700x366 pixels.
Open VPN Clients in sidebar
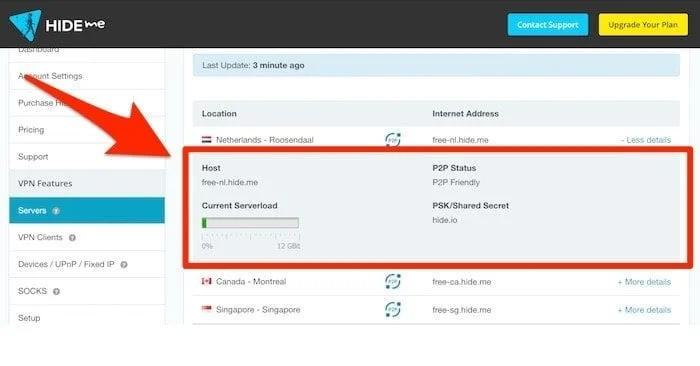(x=87, y=237)
